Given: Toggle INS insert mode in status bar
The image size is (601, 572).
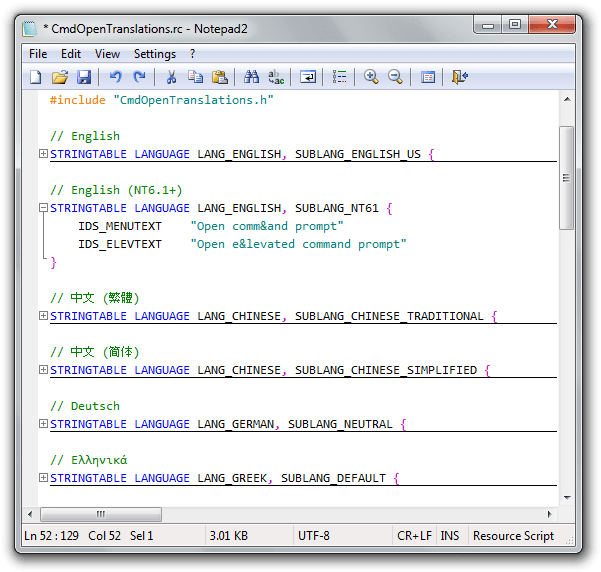Looking at the screenshot, I should pyautogui.click(x=450, y=536).
